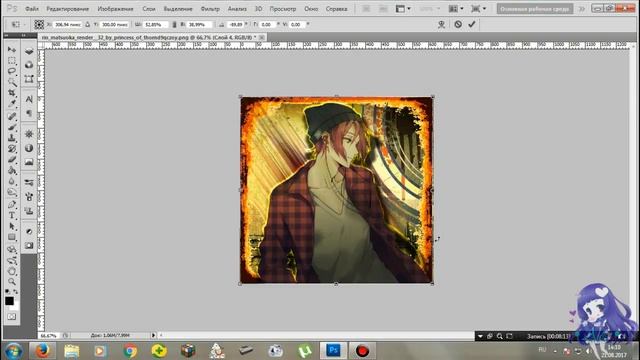
Task: Open the Info panel icon
Action: (29, 148)
